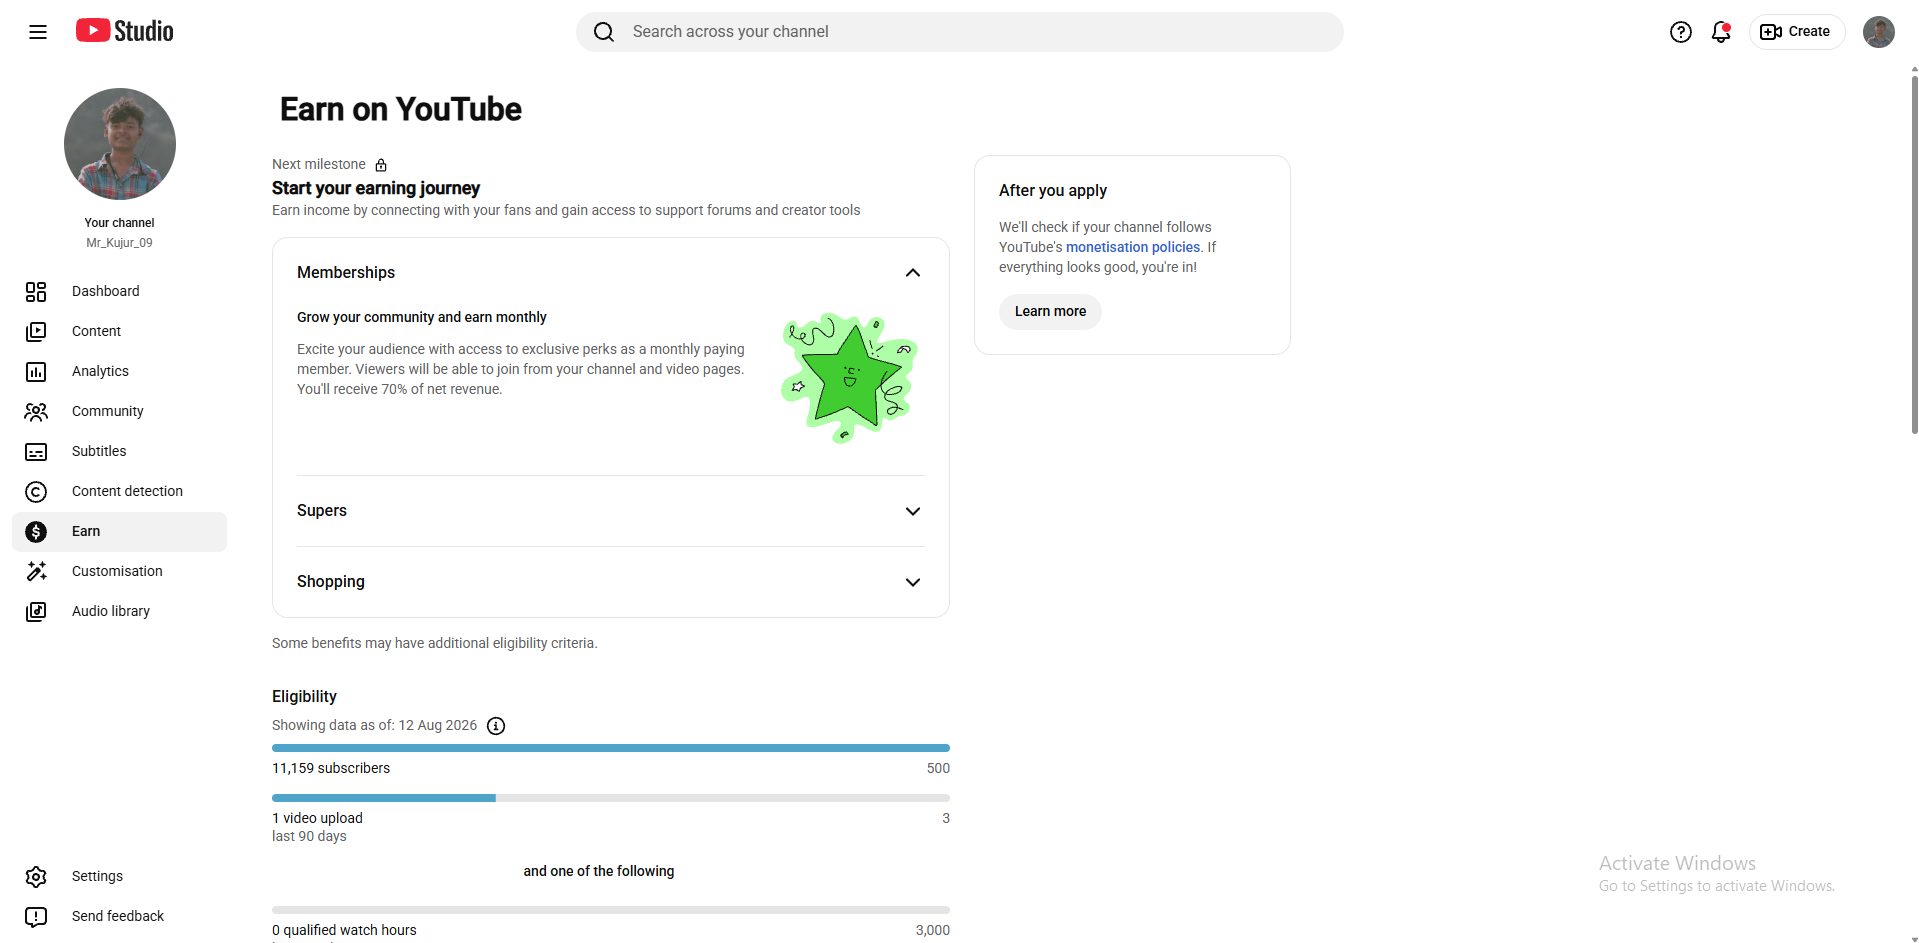Open the account avatar menu
Screen dimensions: 1919x943
click(1879, 32)
